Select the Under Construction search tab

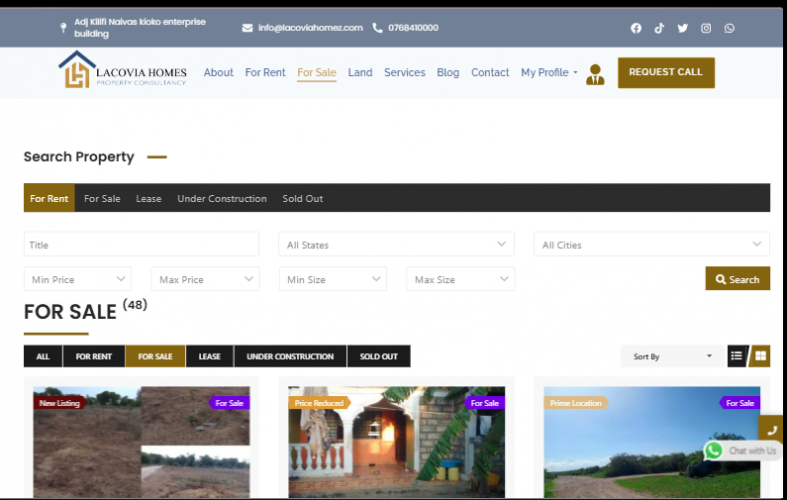[222, 198]
